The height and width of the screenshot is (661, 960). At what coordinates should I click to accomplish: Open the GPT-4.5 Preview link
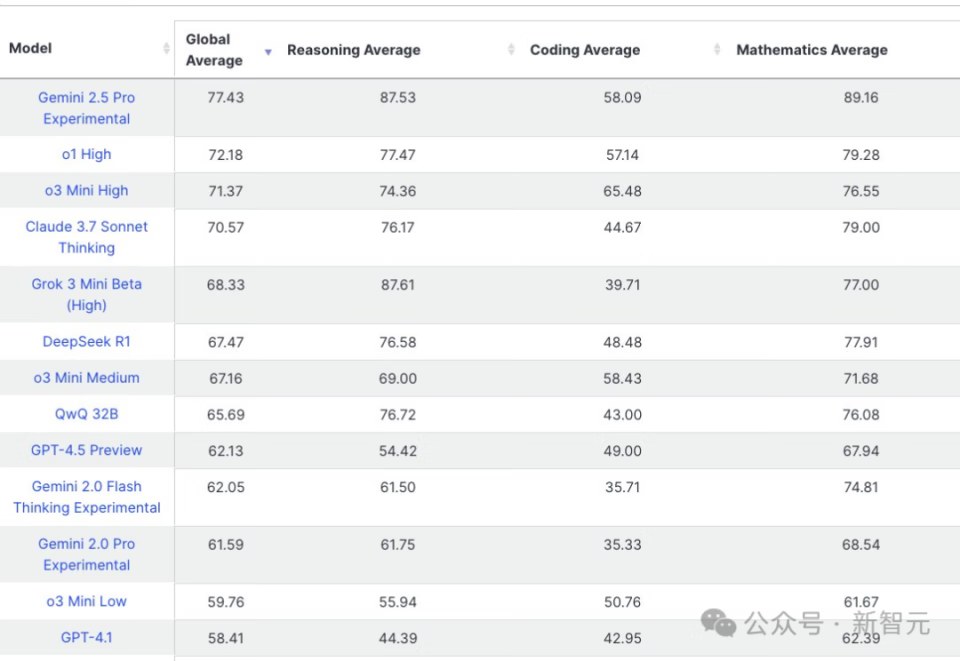click(x=86, y=450)
